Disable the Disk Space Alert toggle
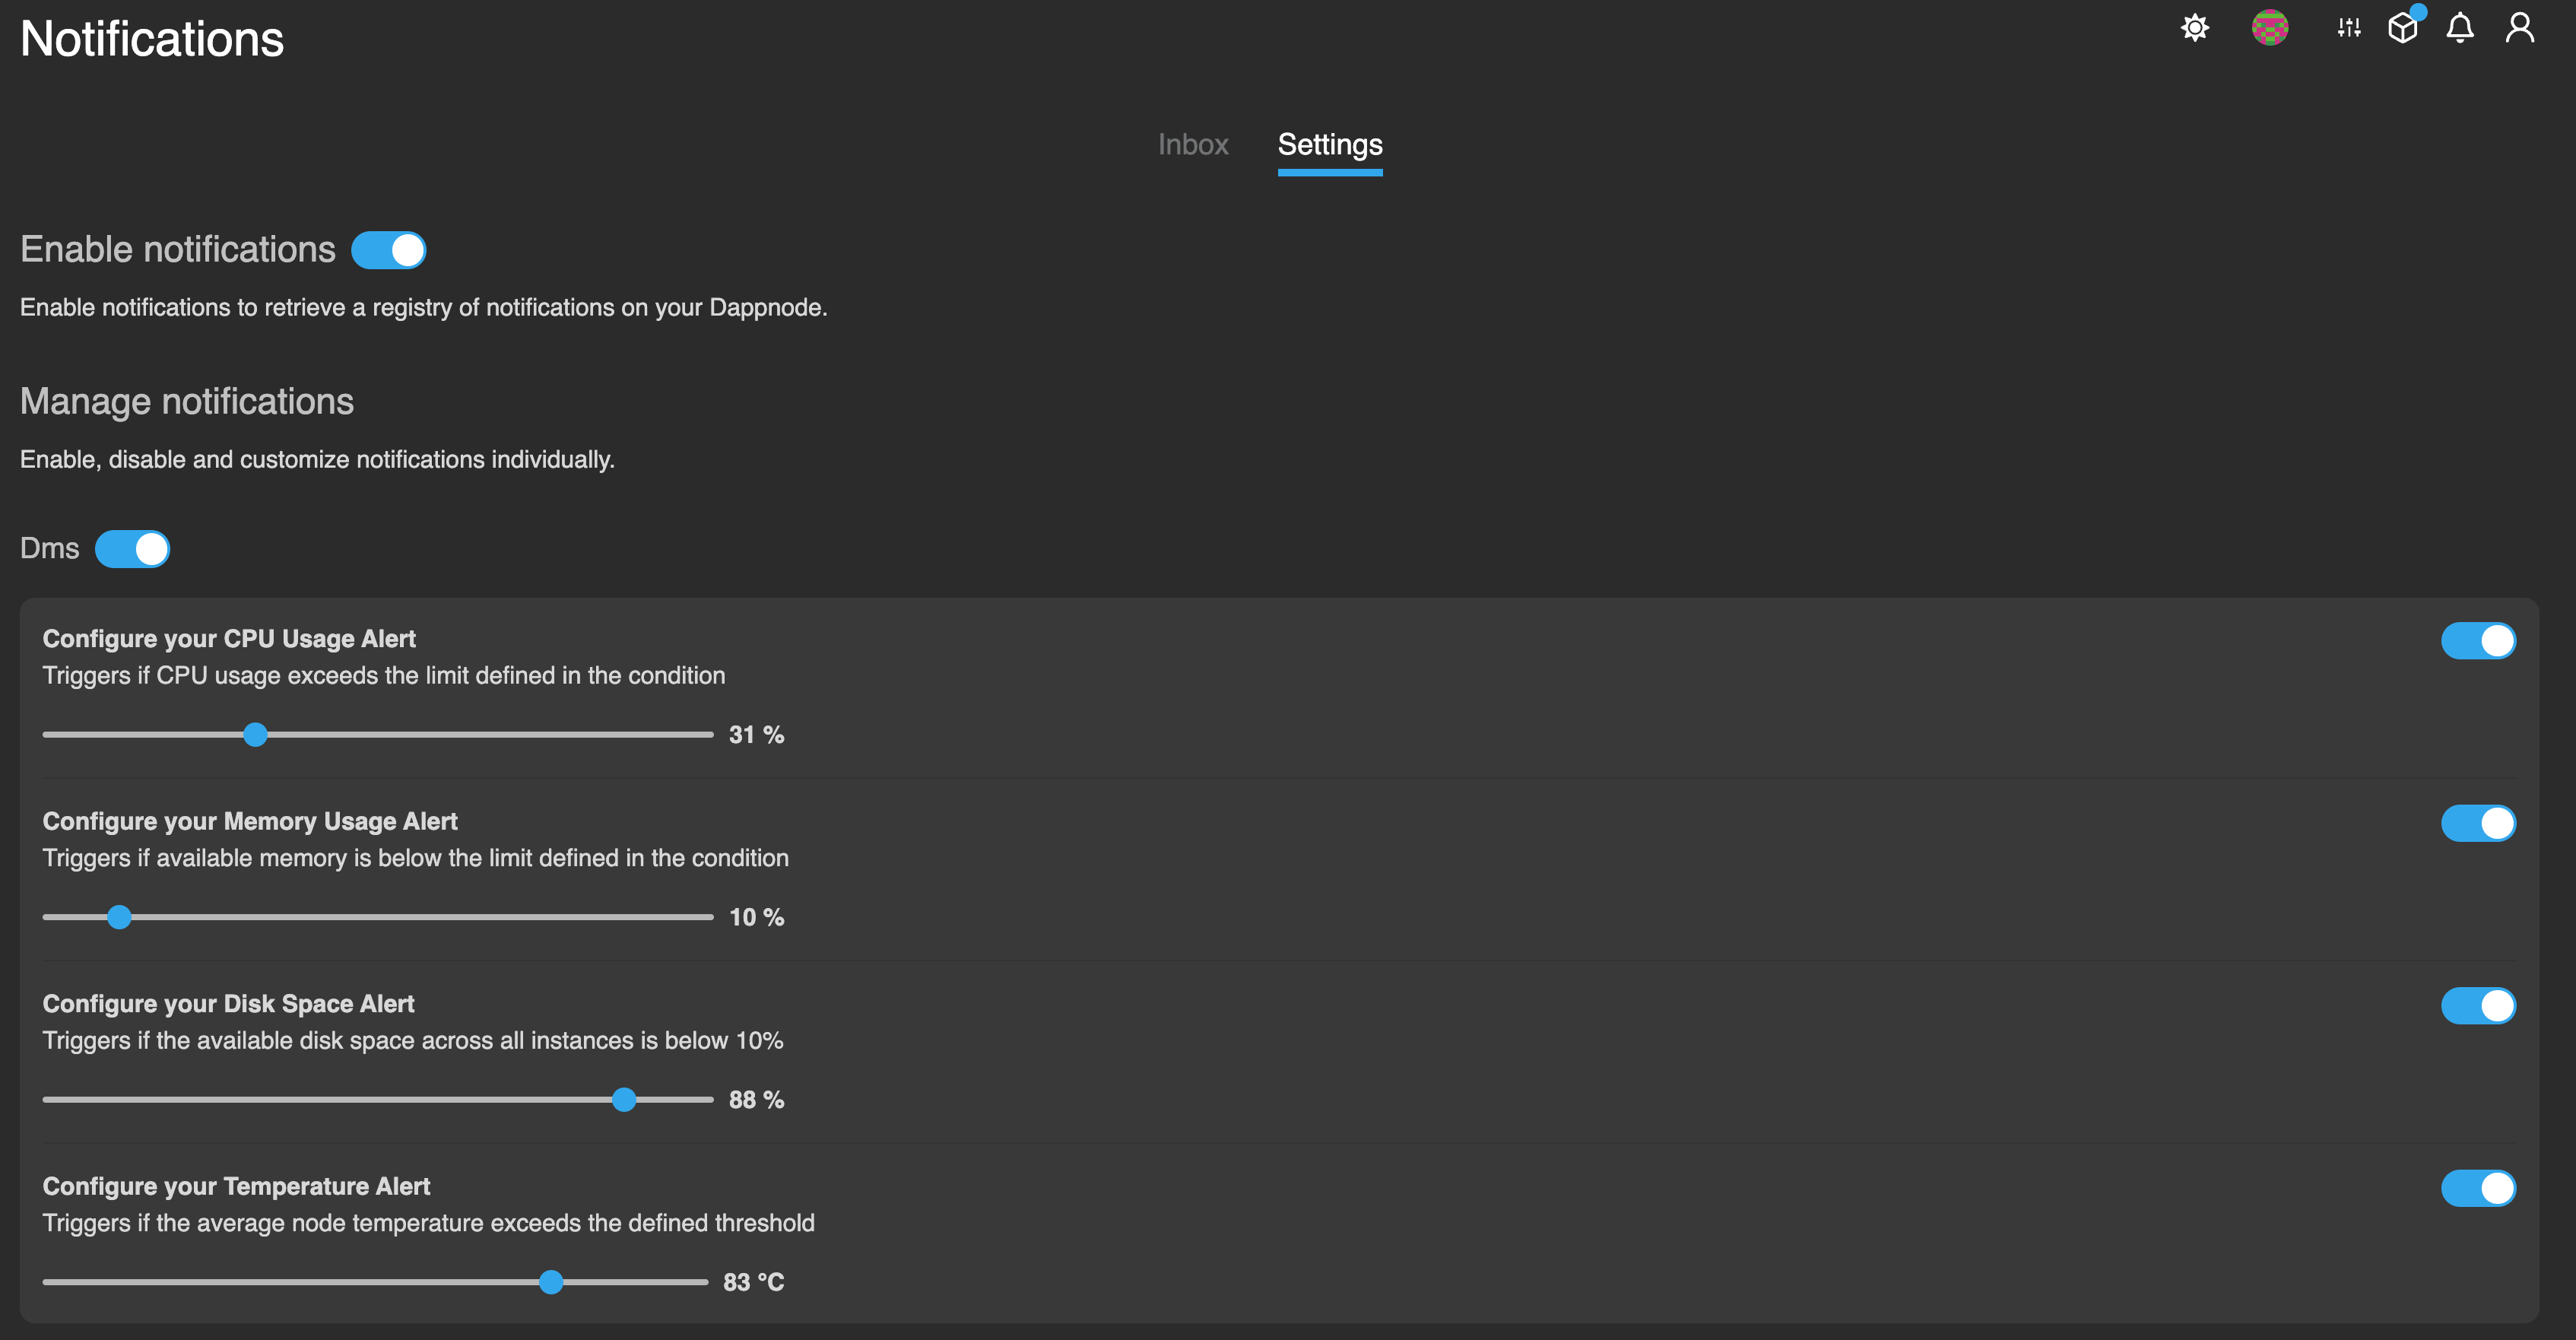2576x1340 pixels. (2478, 1006)
